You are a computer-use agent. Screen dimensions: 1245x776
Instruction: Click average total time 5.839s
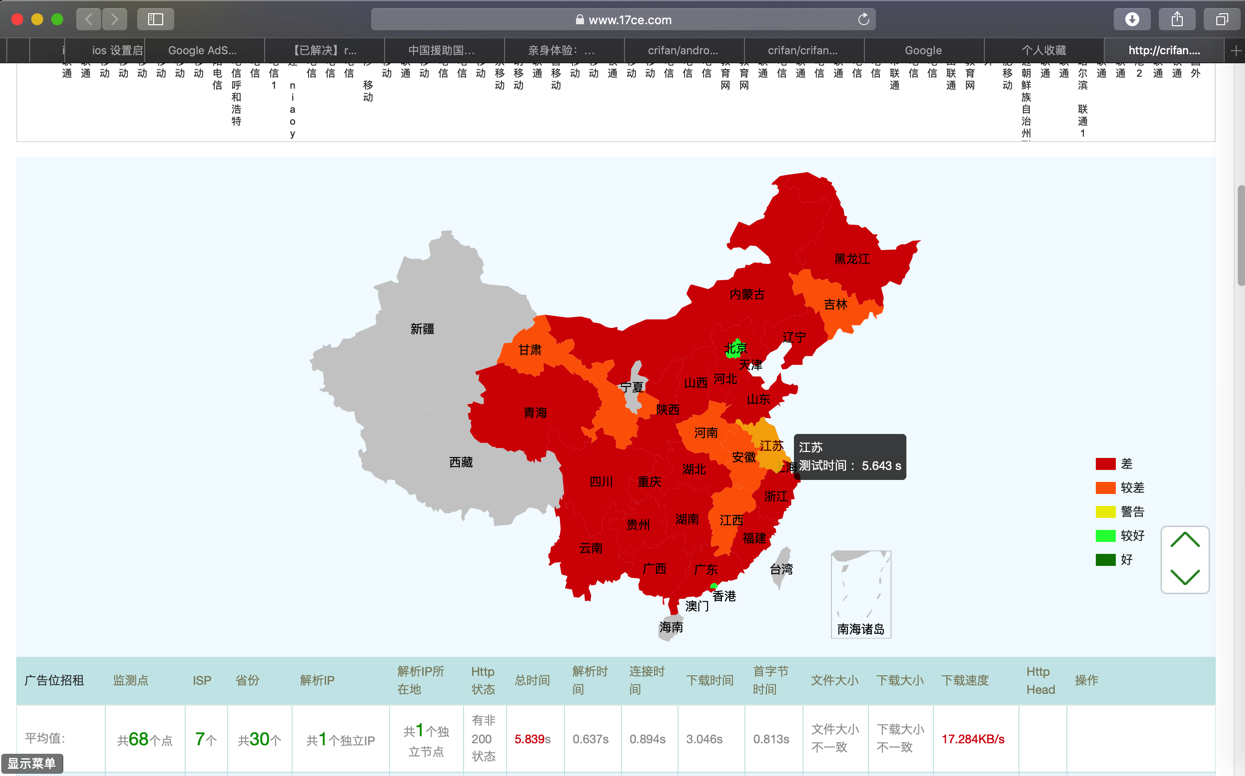click(x=532, y=739)
